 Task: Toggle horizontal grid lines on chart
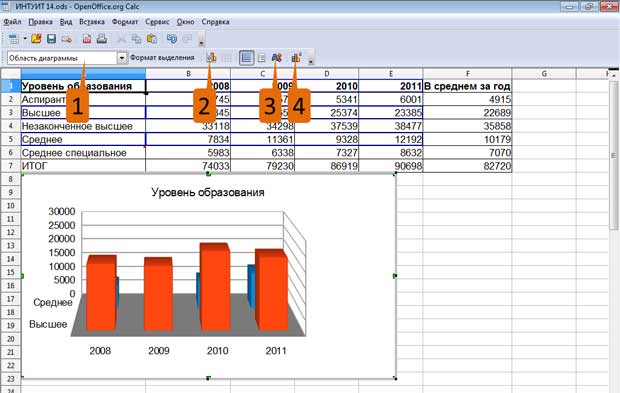point(246,58)
